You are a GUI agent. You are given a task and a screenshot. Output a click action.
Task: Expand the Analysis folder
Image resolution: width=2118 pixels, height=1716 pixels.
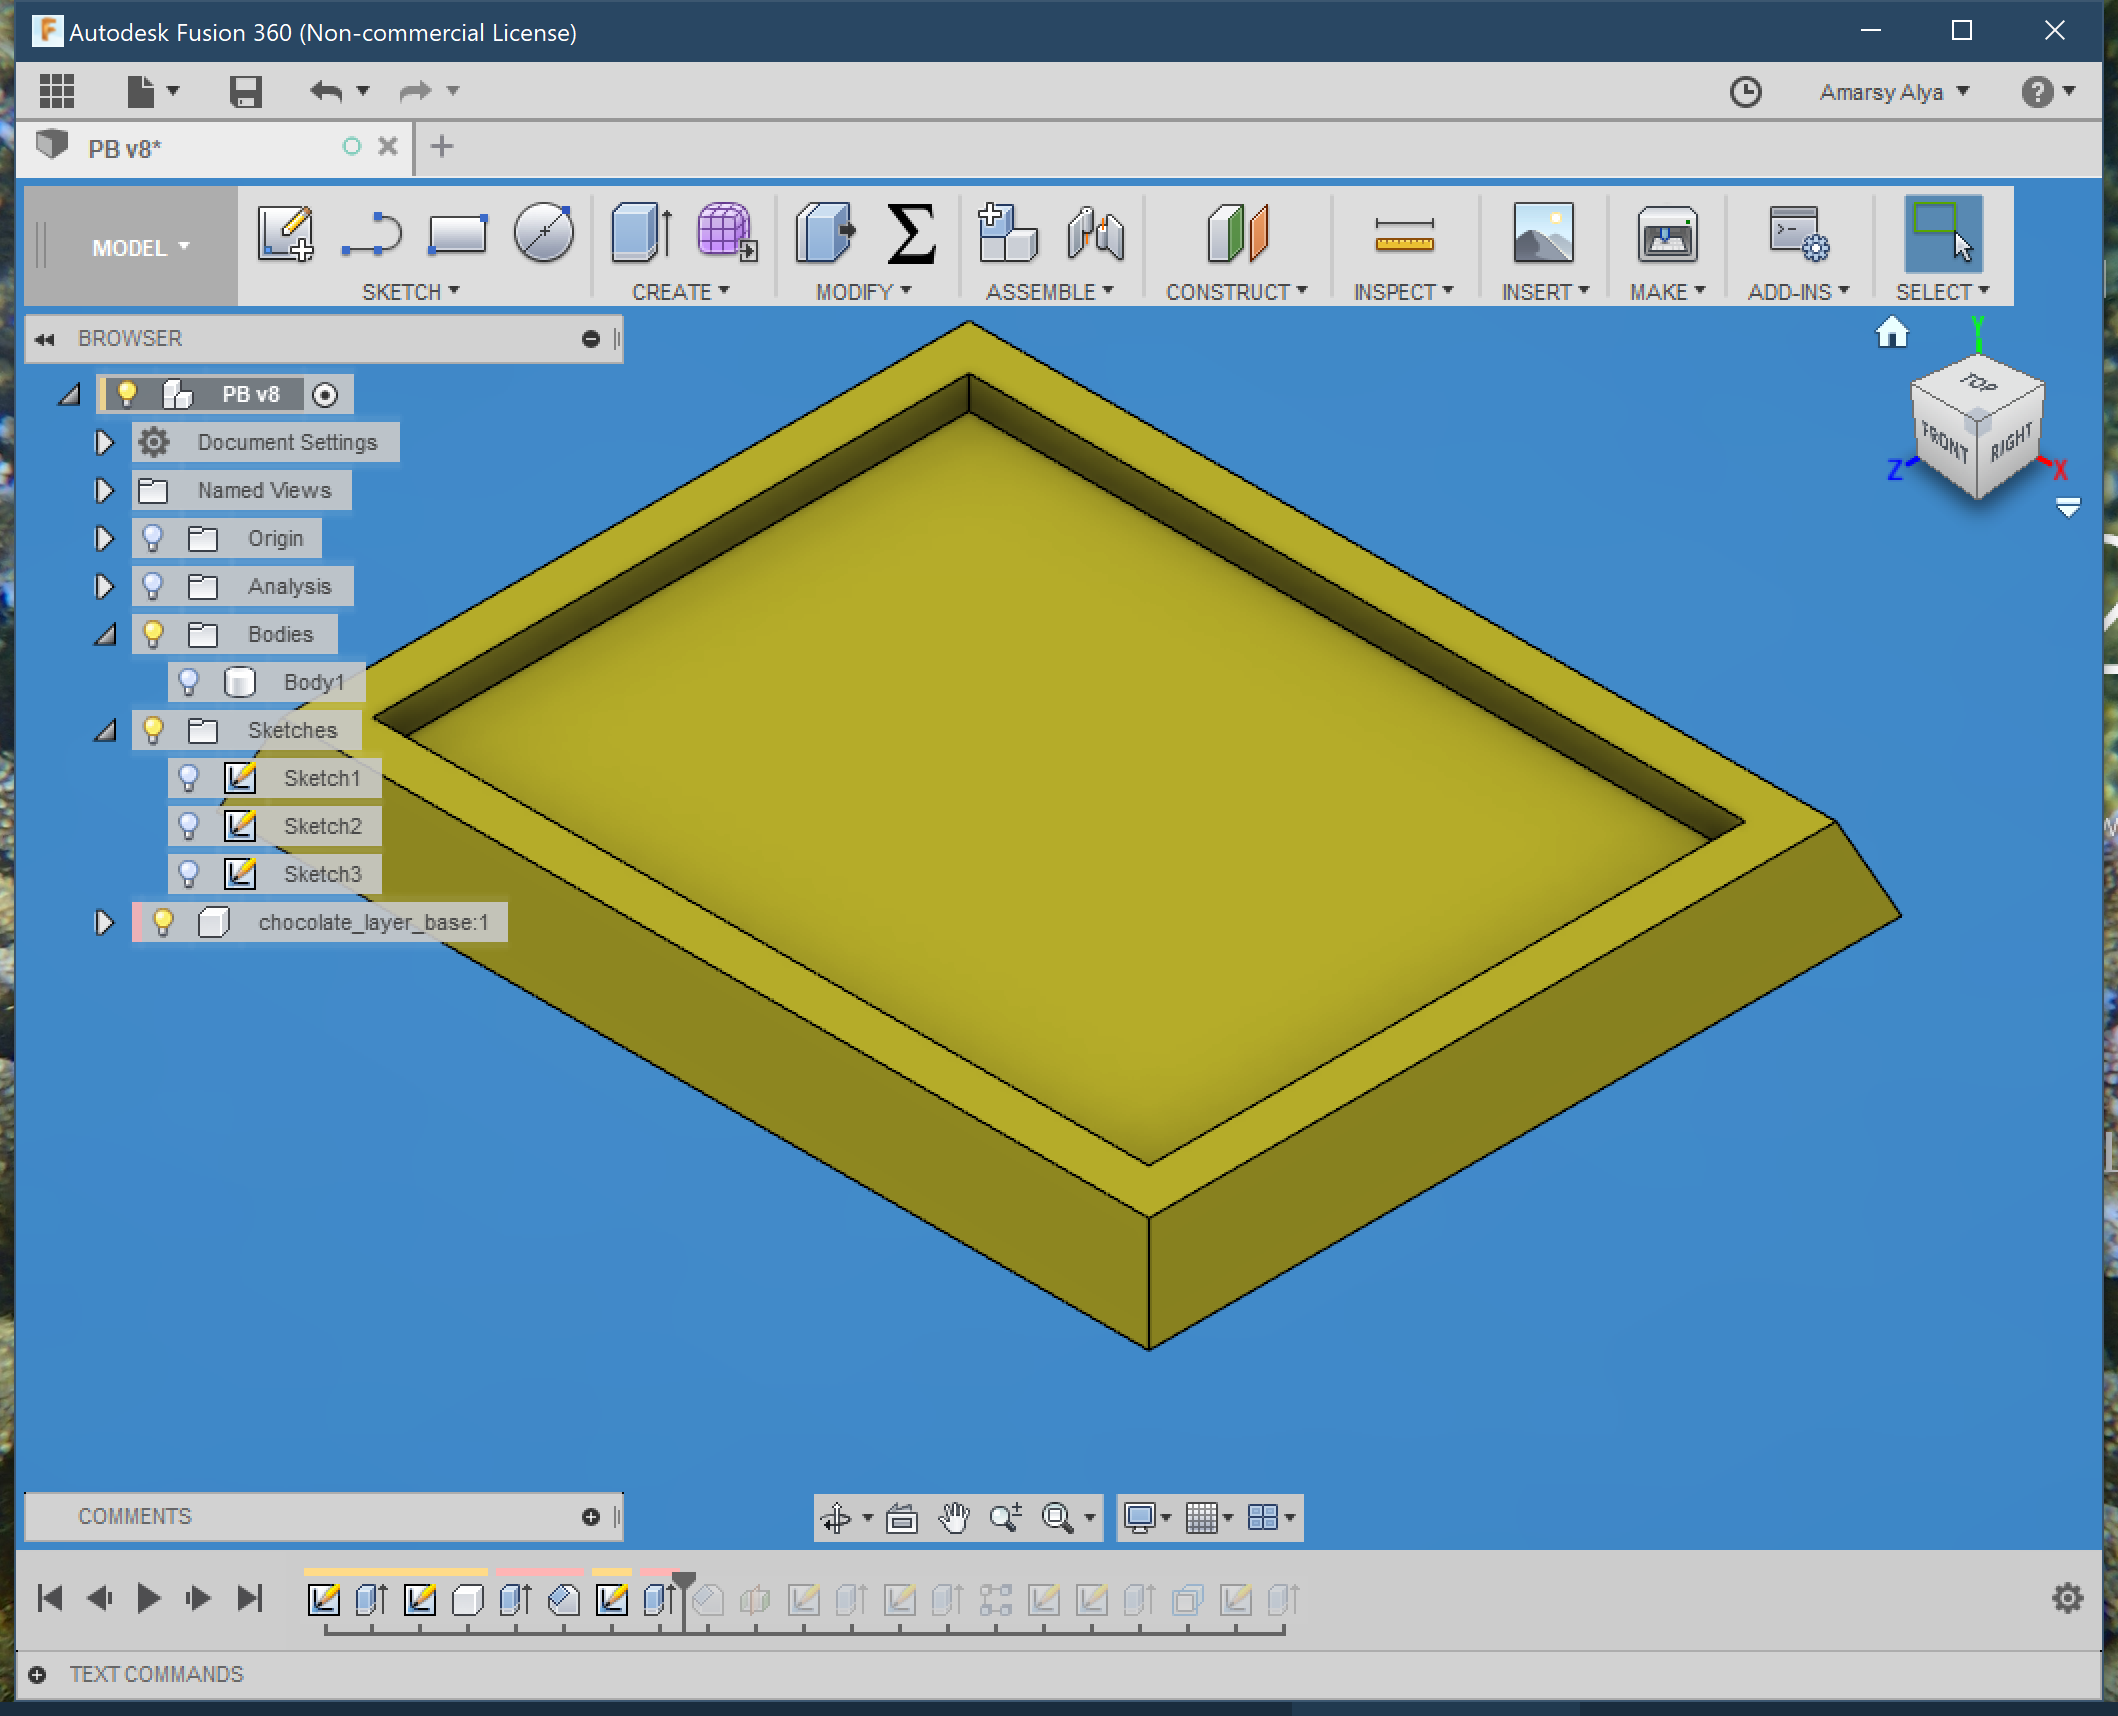point(98,585)
